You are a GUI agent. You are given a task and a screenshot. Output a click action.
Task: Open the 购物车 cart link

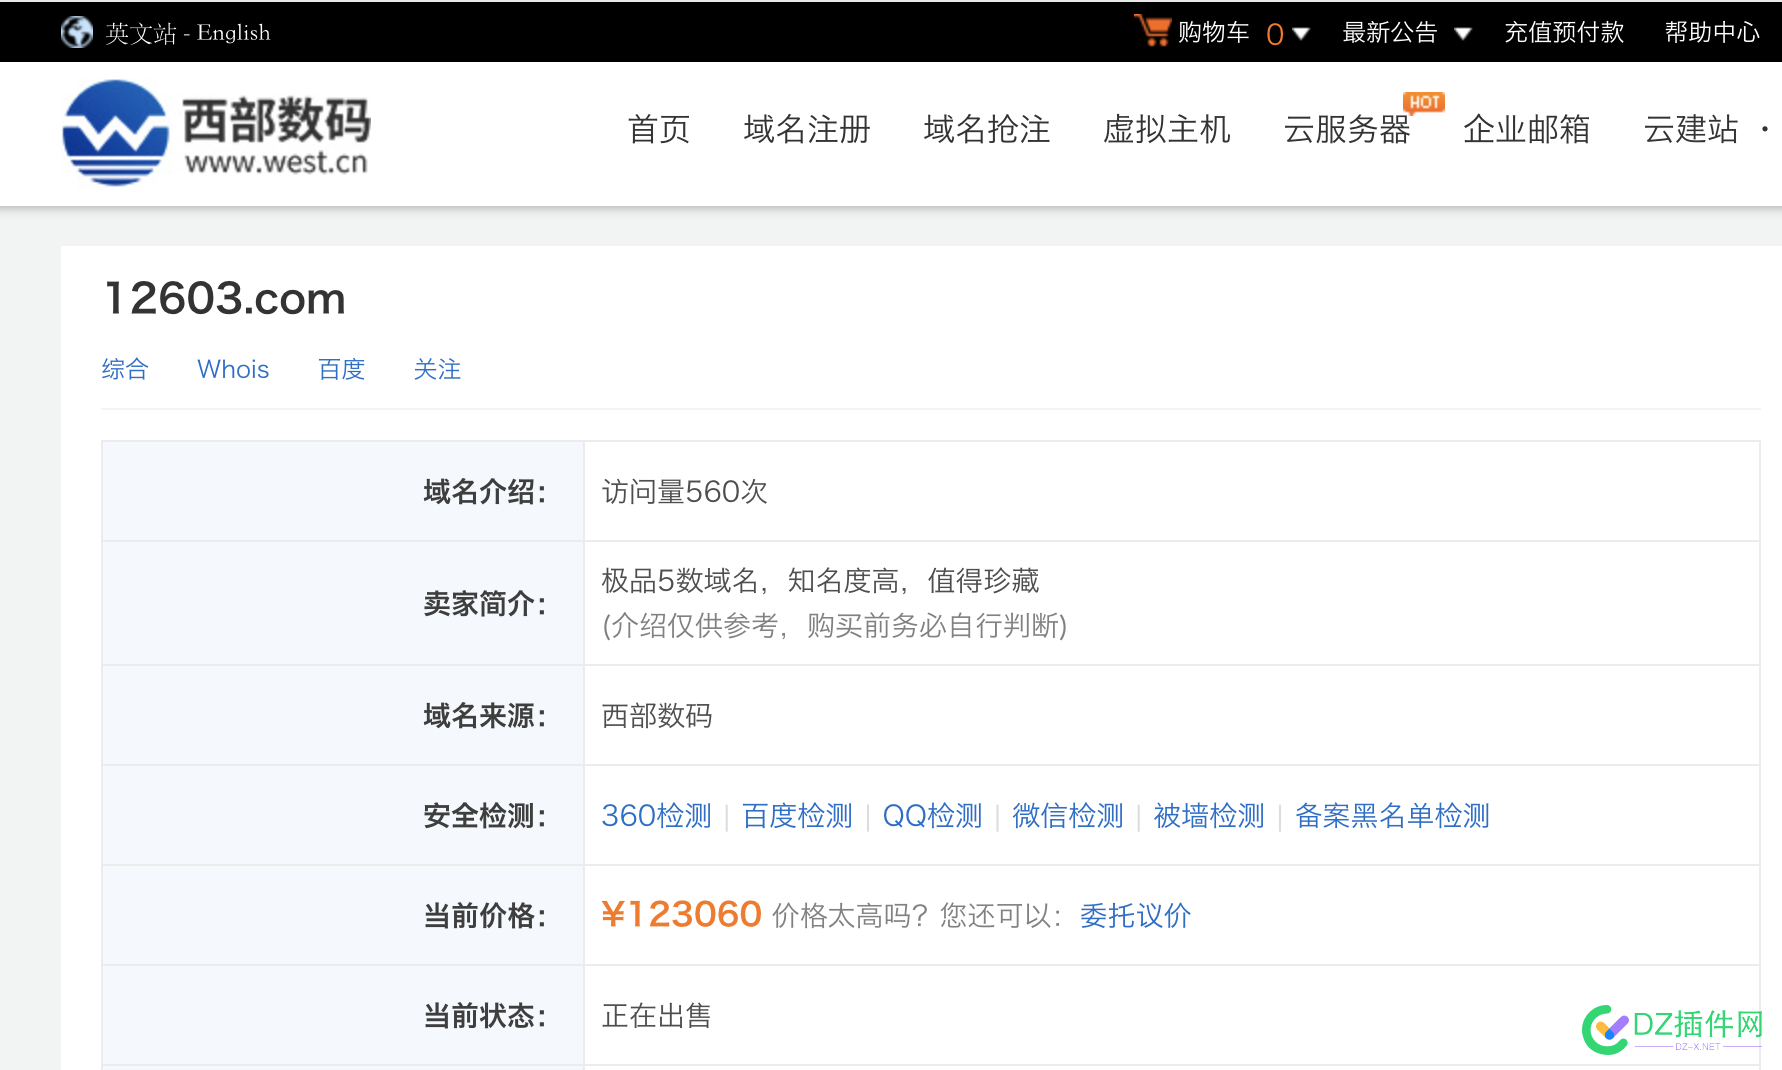[x=1214, y=33]
